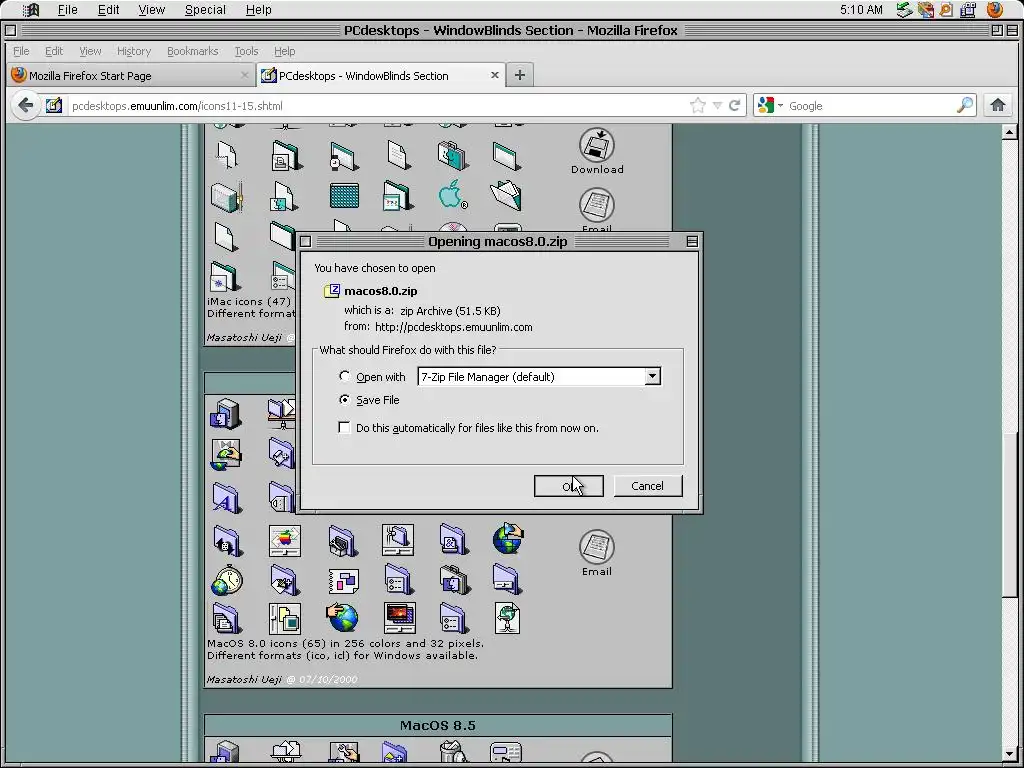Click the dialog's windowshade collapse box
This screenshot has height=768, width=1024.
[692, 242]
